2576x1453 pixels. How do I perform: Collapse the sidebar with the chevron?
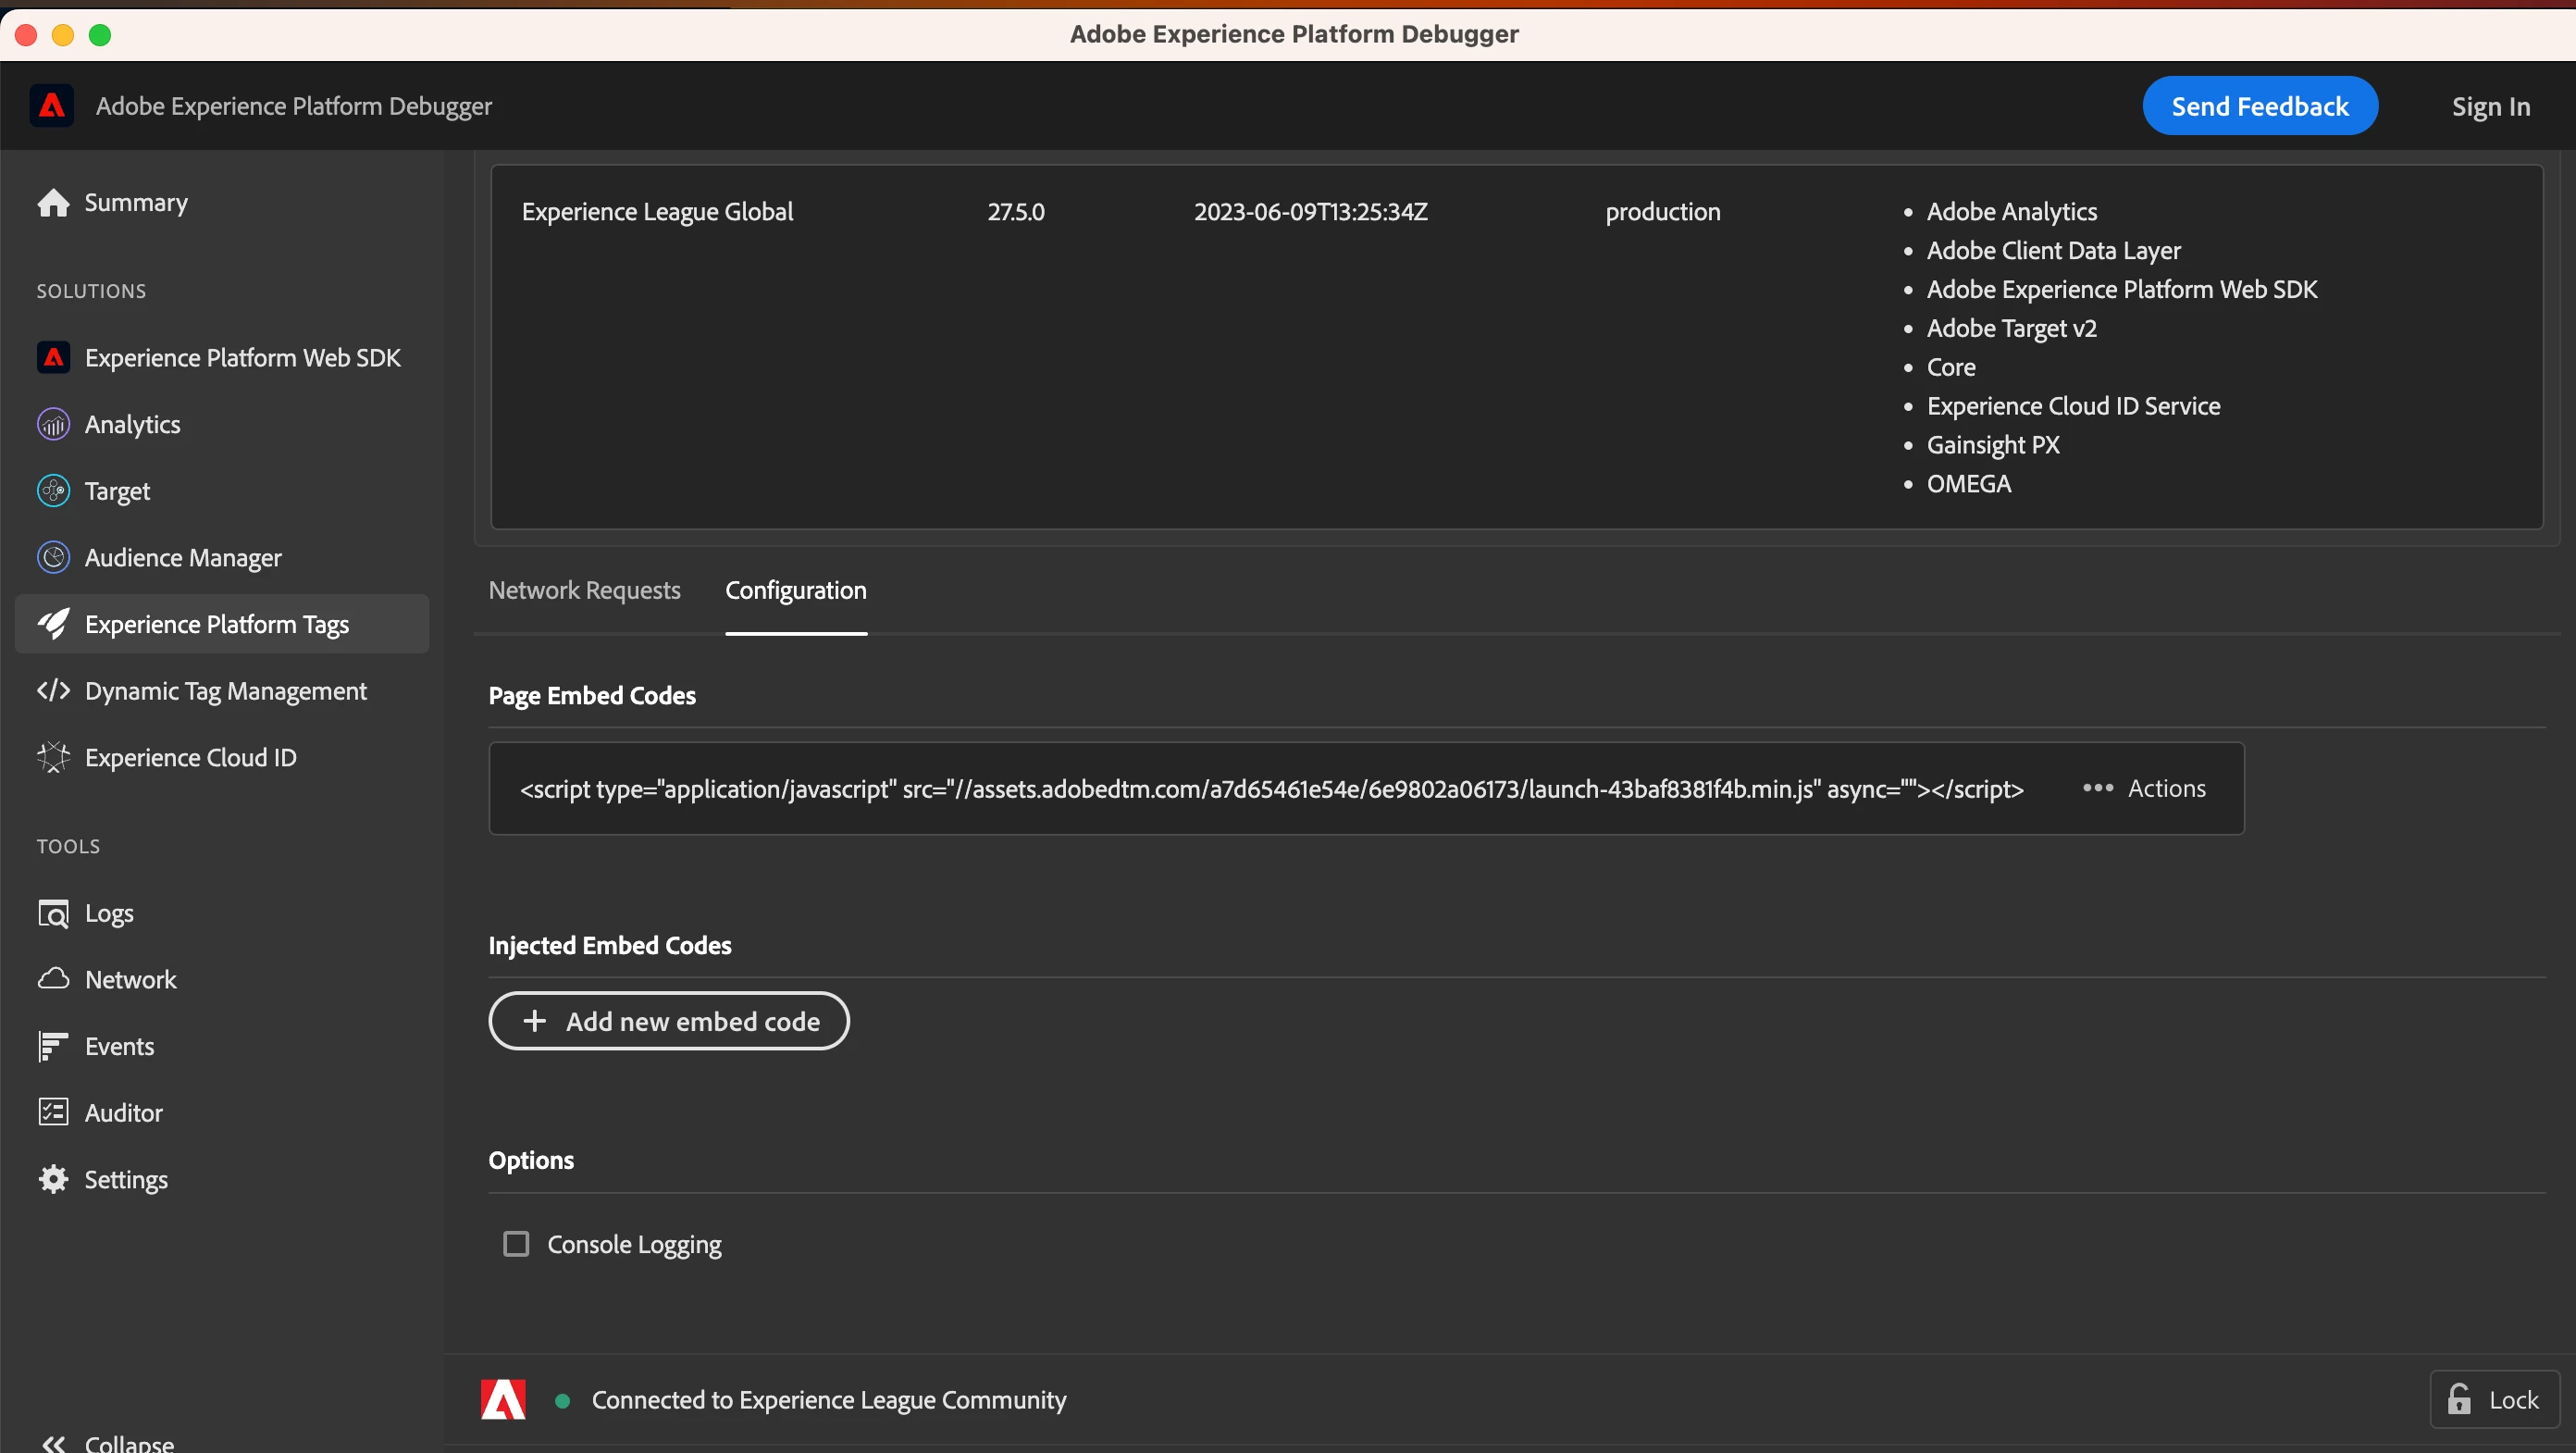pos(53,1443)
